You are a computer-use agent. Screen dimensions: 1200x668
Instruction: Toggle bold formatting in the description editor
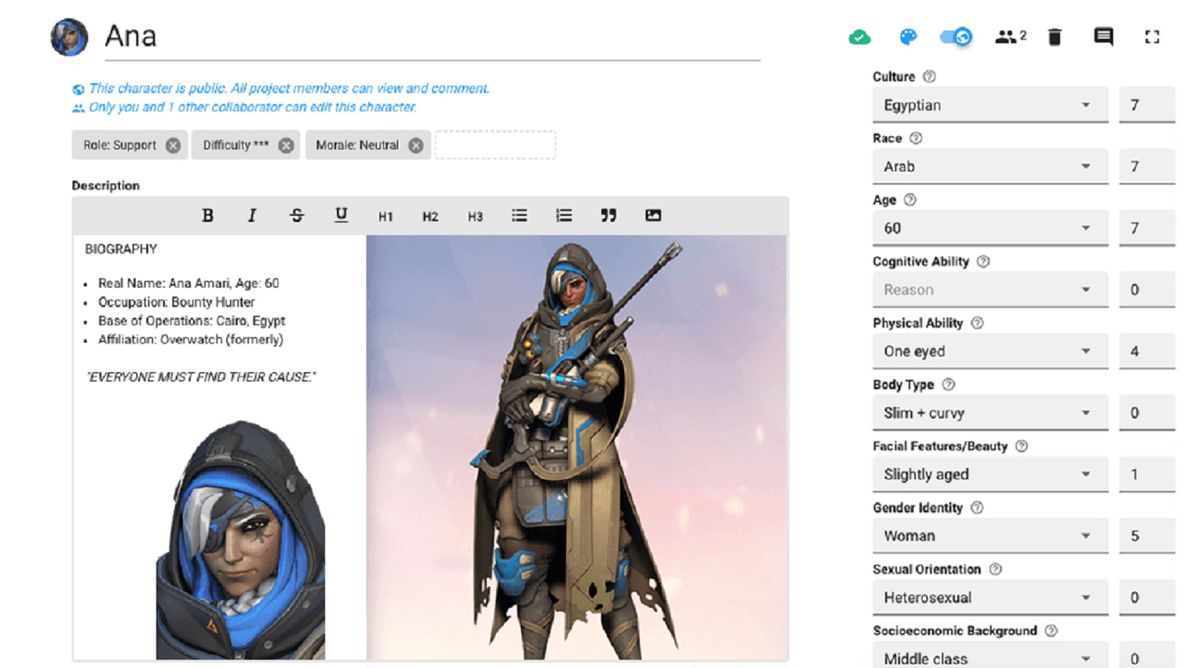click(208, 215)
